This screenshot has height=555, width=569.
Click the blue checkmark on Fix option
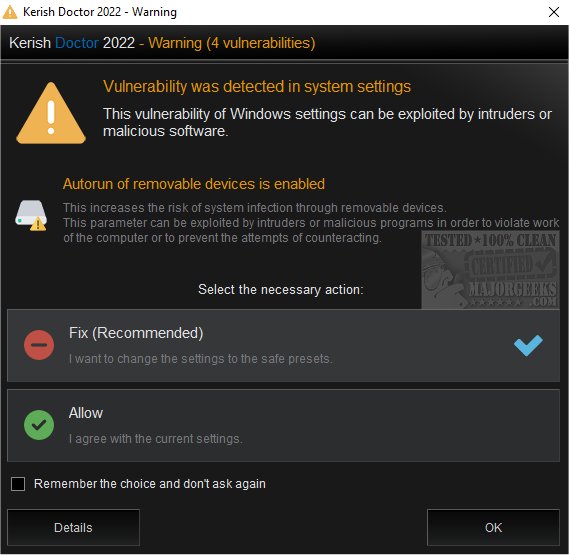(528, 345)
